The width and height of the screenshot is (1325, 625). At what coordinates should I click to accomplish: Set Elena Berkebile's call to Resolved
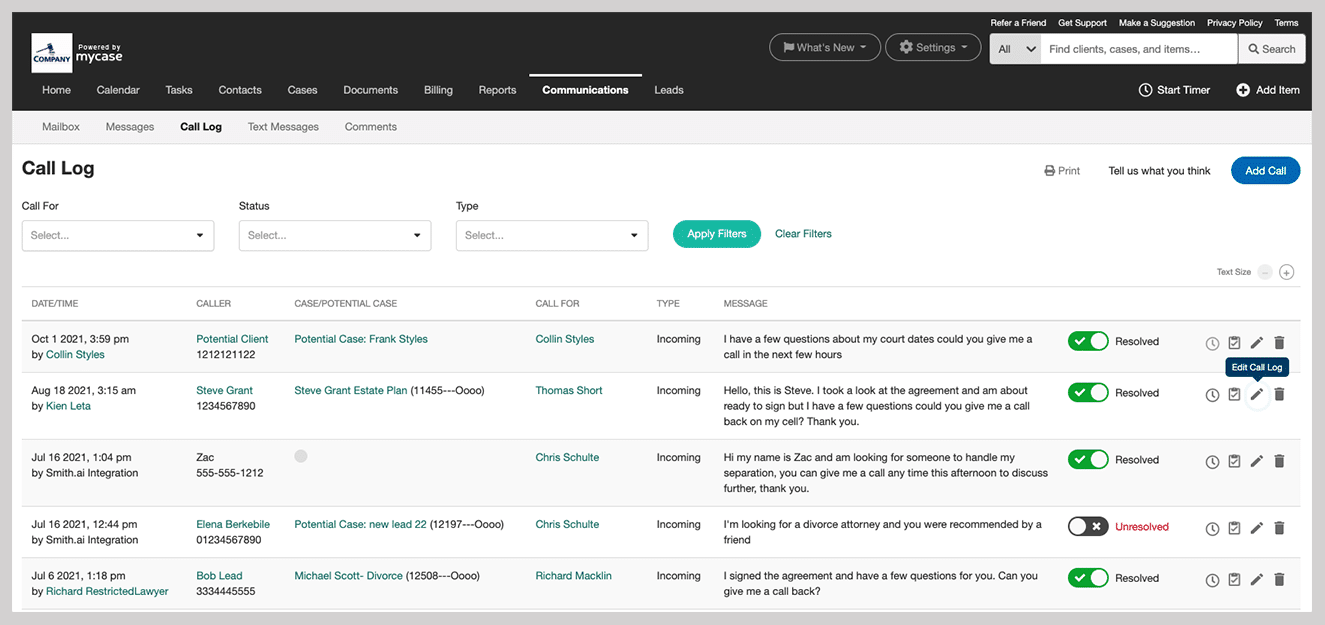1088,526
